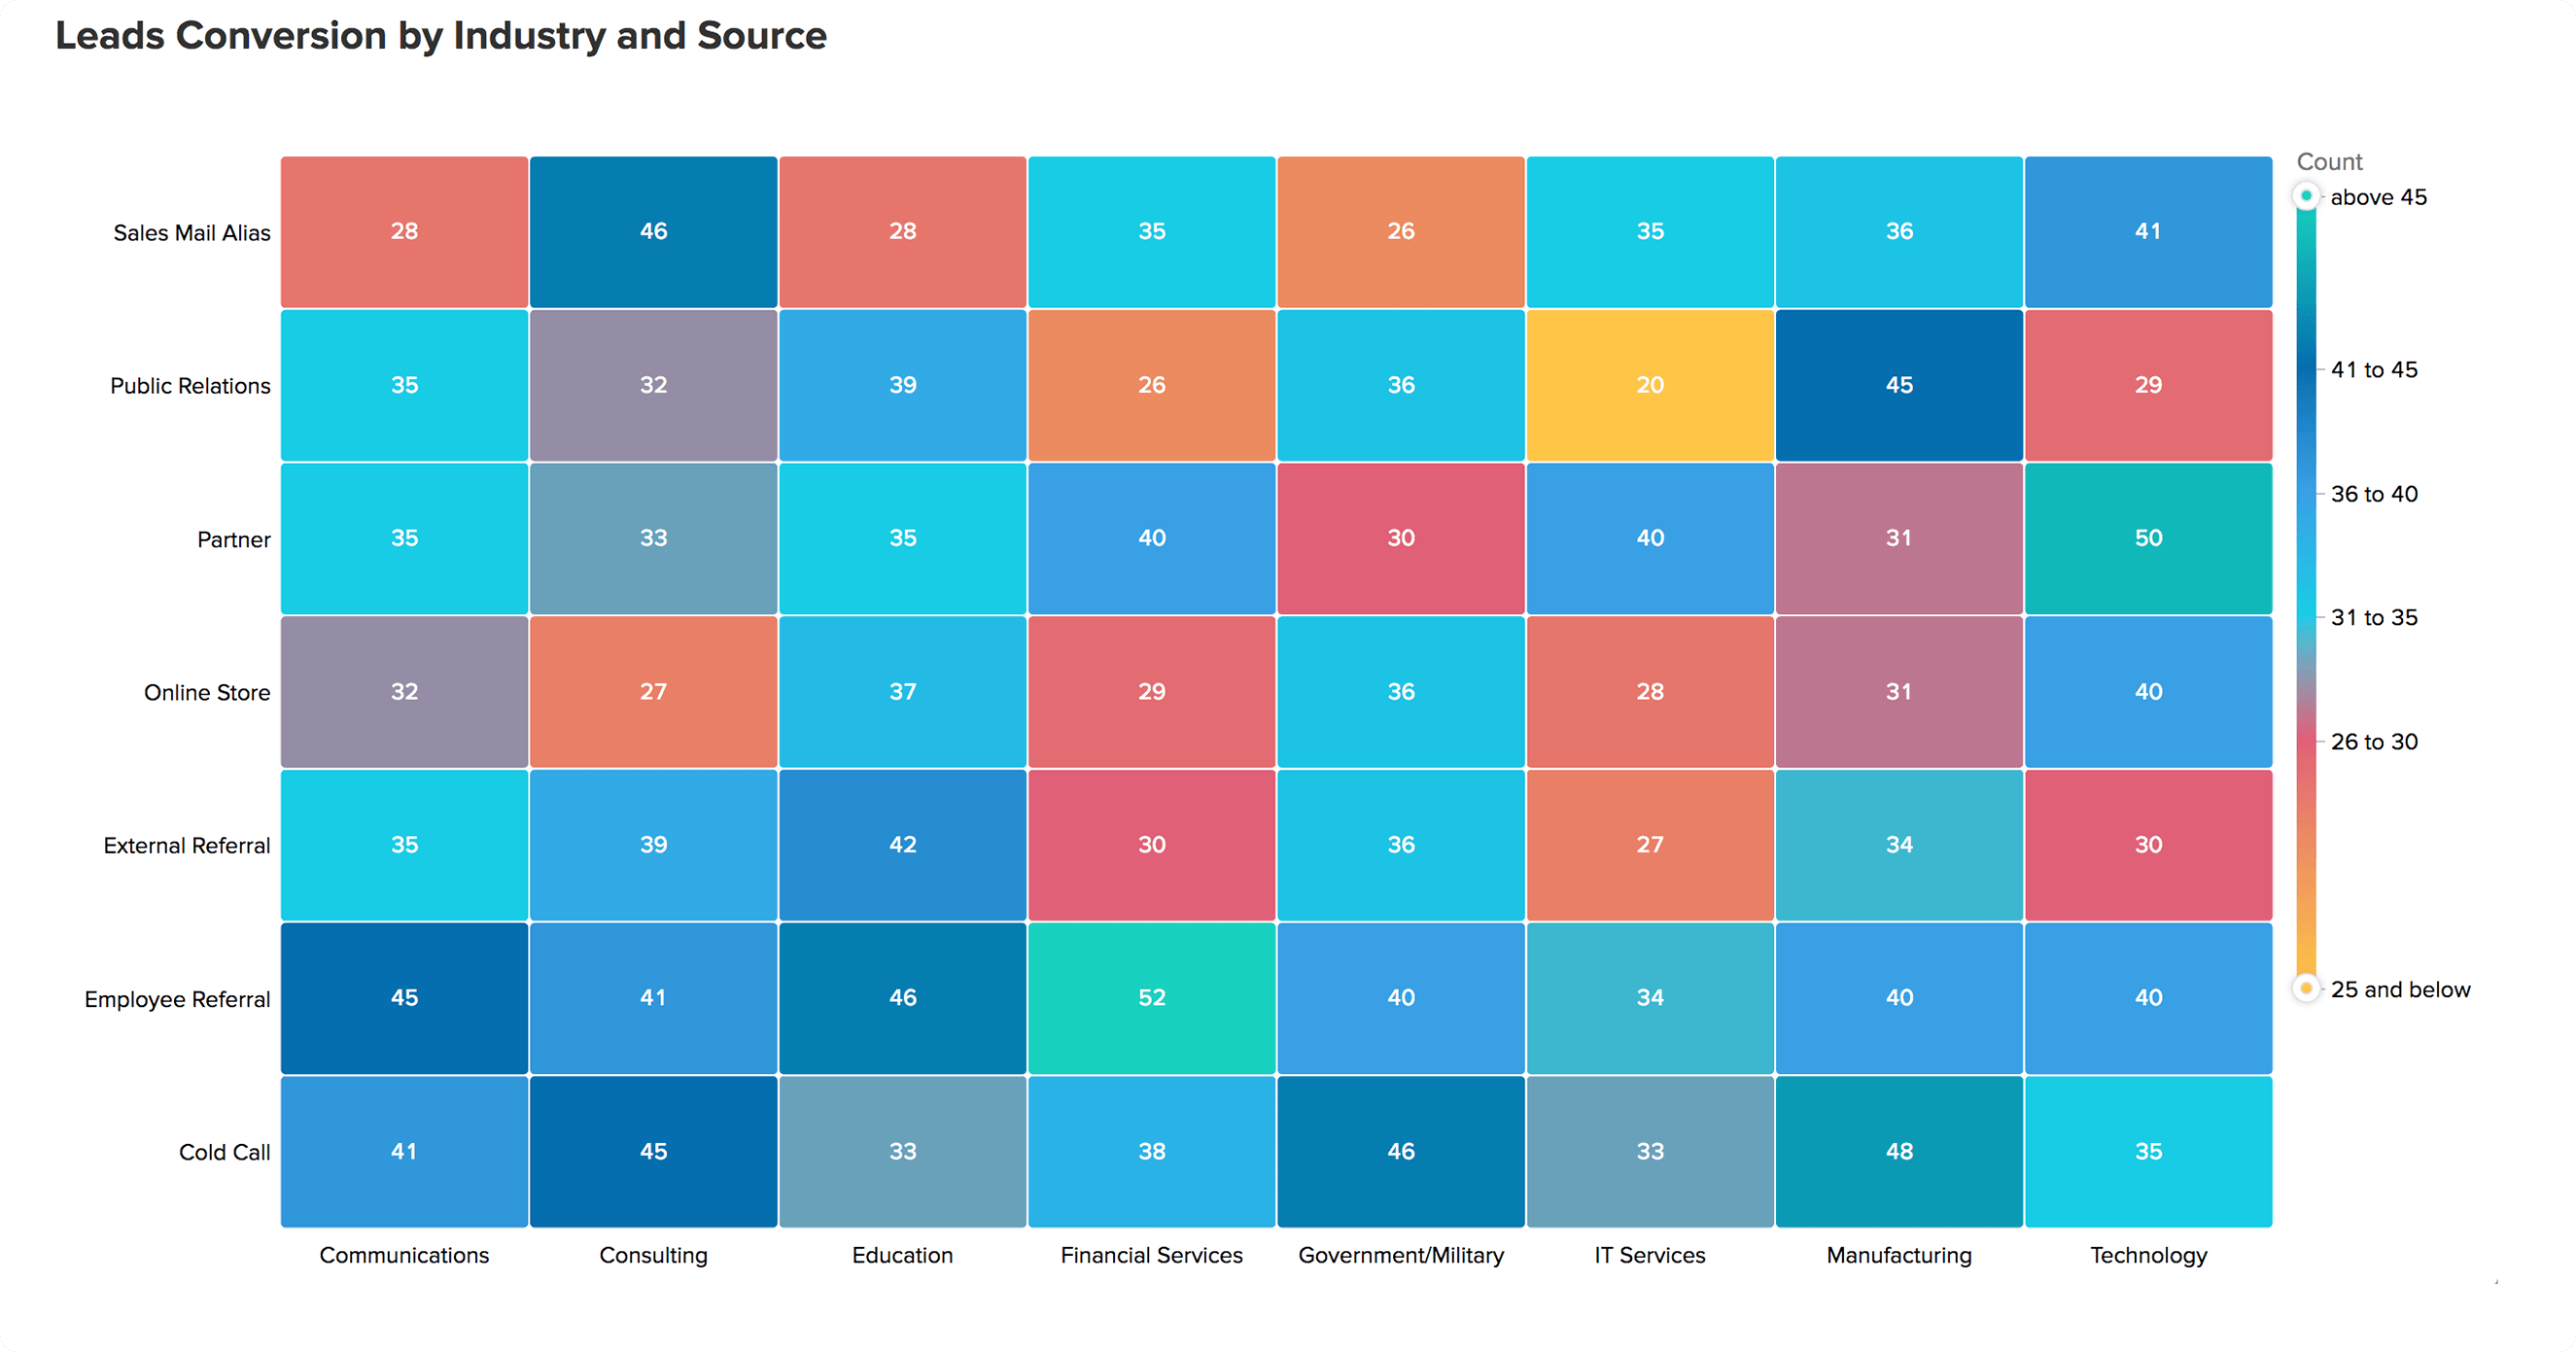
Task: Click the 'Financial Services' column label
Action: (x=1151, y=1255)
